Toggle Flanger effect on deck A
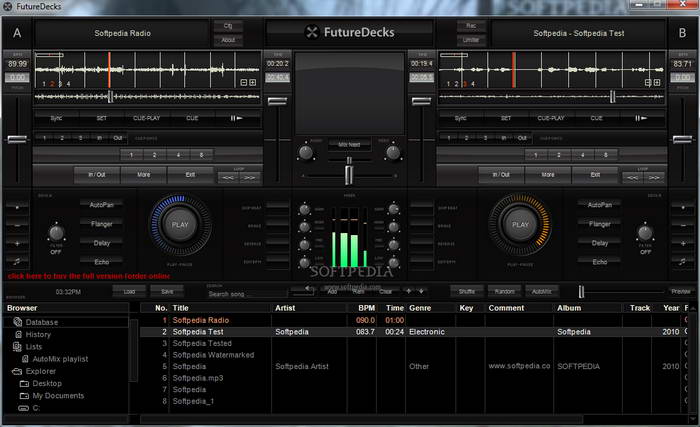 coord(101,224)
